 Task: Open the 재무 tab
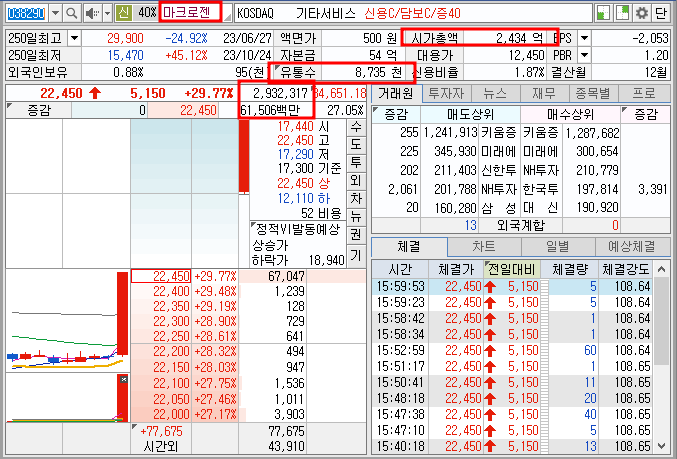545,93
